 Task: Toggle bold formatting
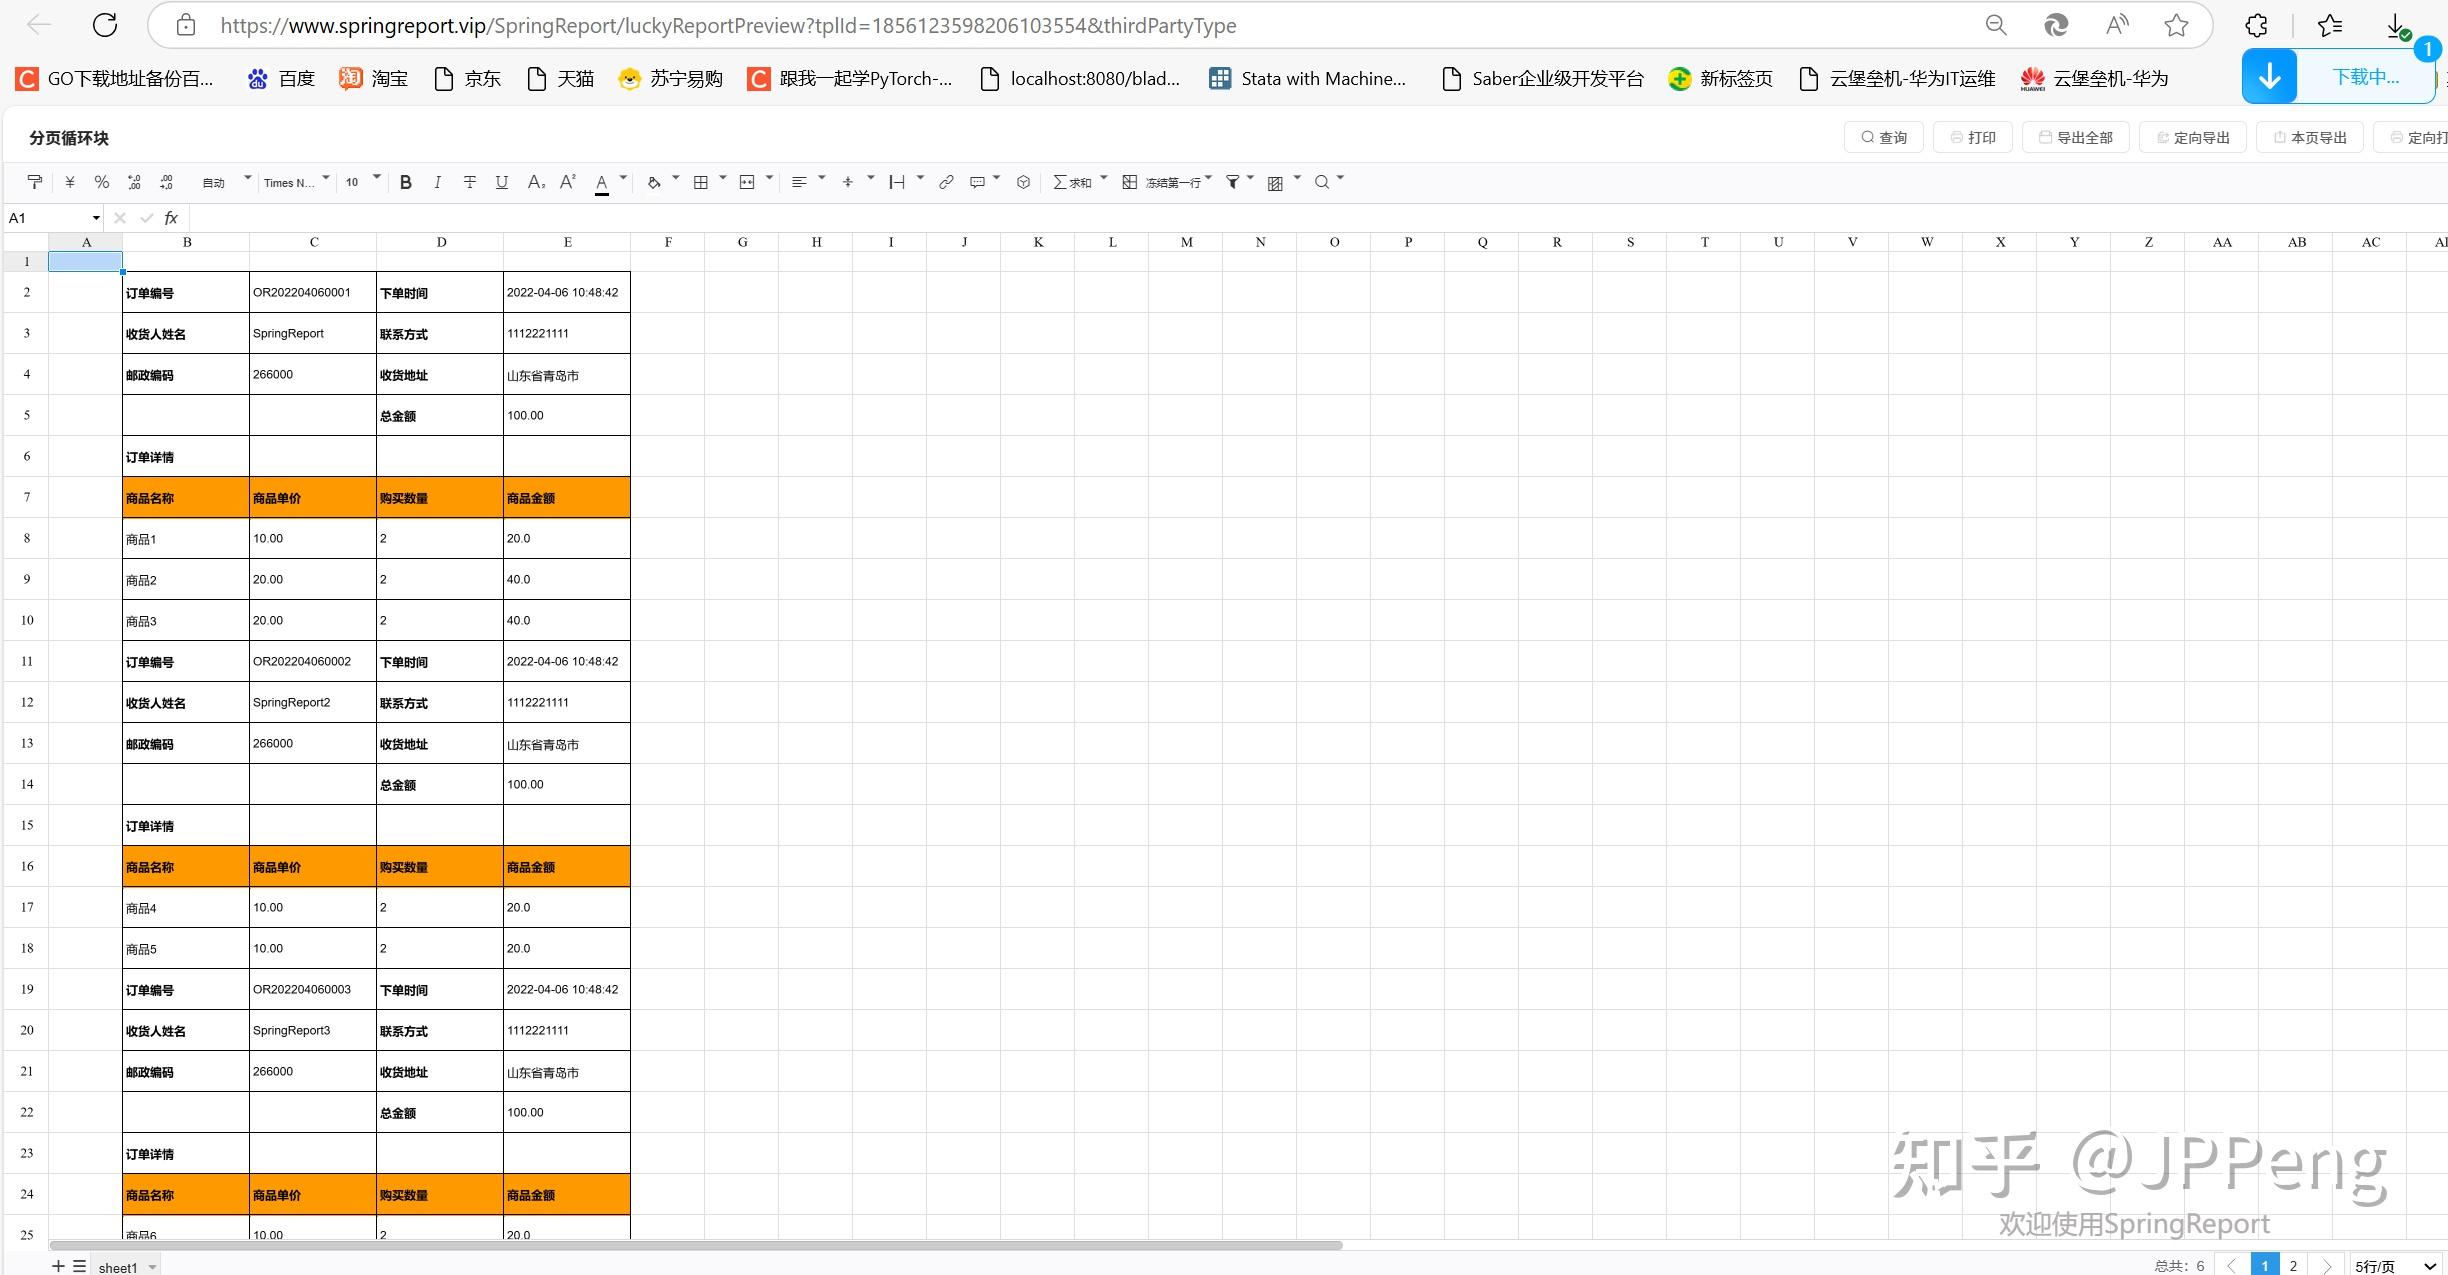coord(405,182)
